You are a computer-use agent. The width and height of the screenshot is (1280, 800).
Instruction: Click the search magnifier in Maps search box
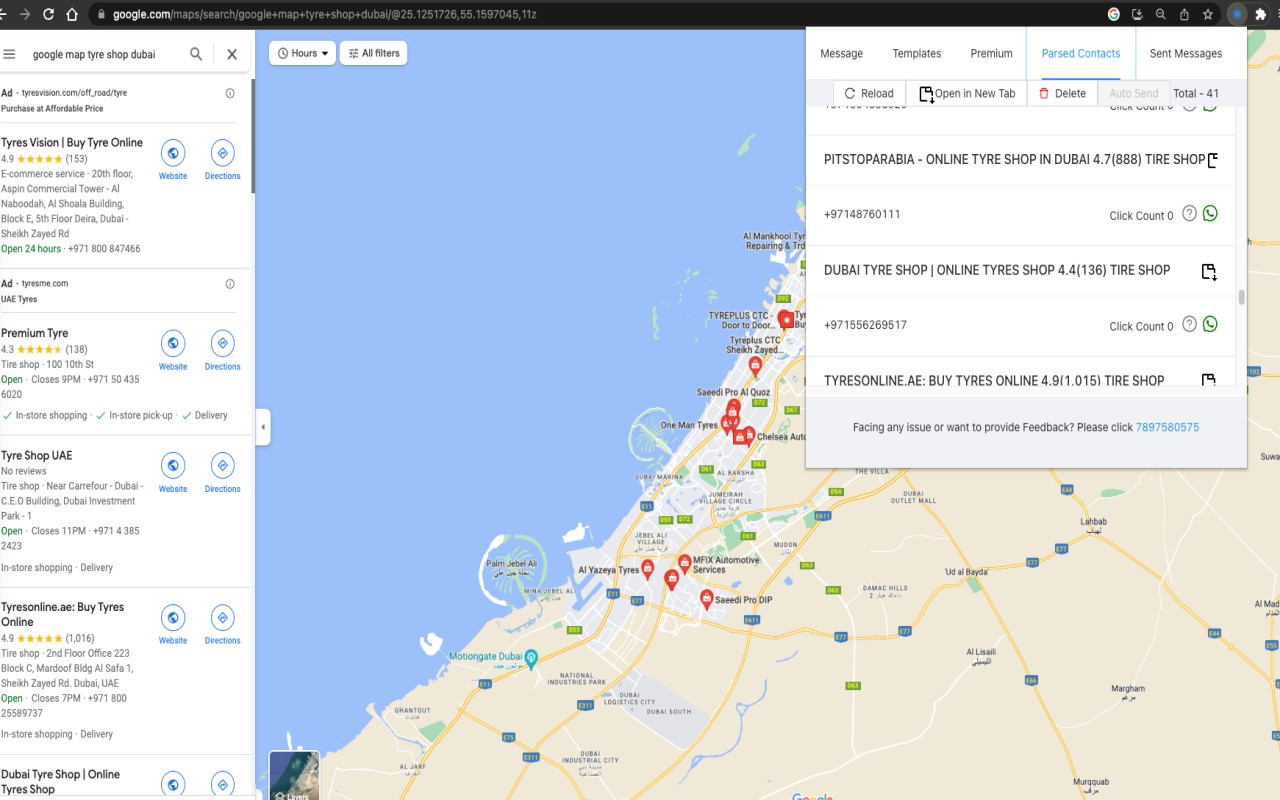point(197,54)
